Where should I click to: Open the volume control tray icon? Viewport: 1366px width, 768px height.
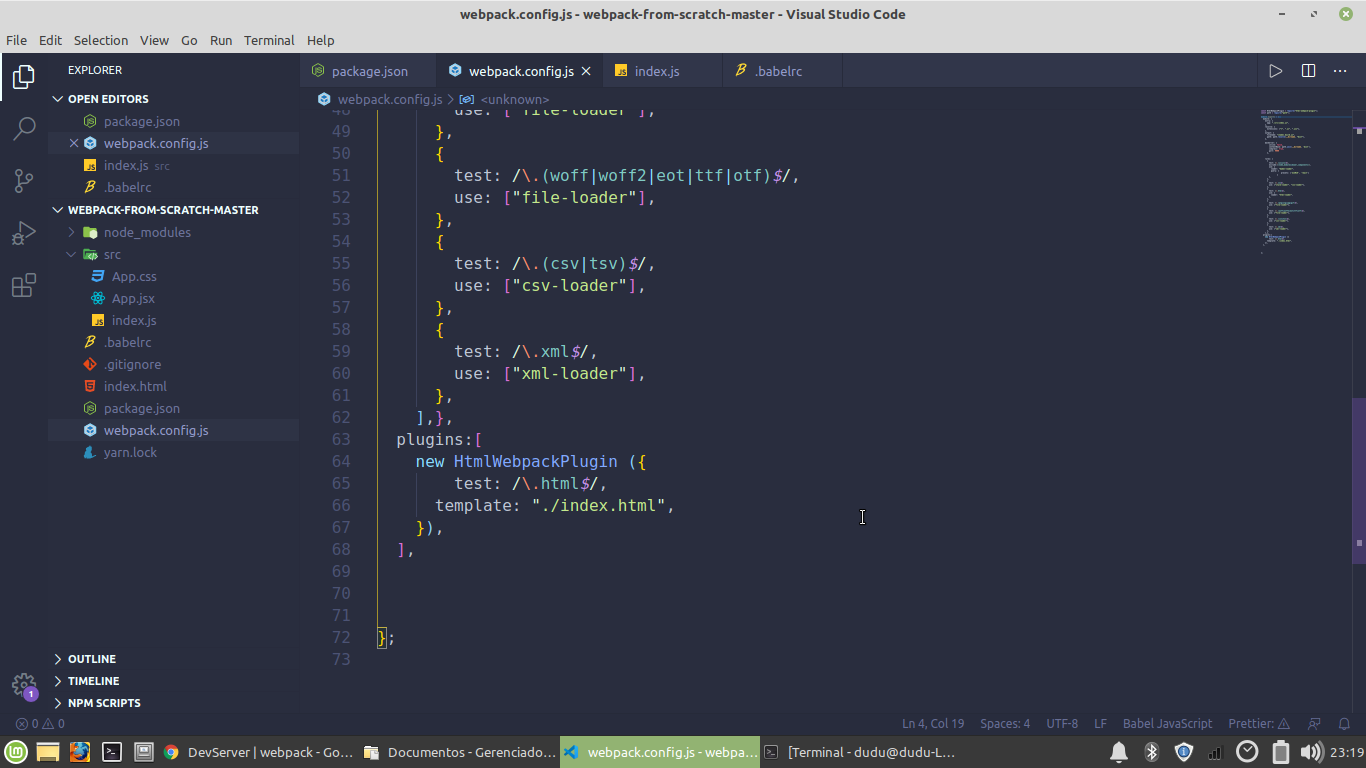tap(1311, 752)
